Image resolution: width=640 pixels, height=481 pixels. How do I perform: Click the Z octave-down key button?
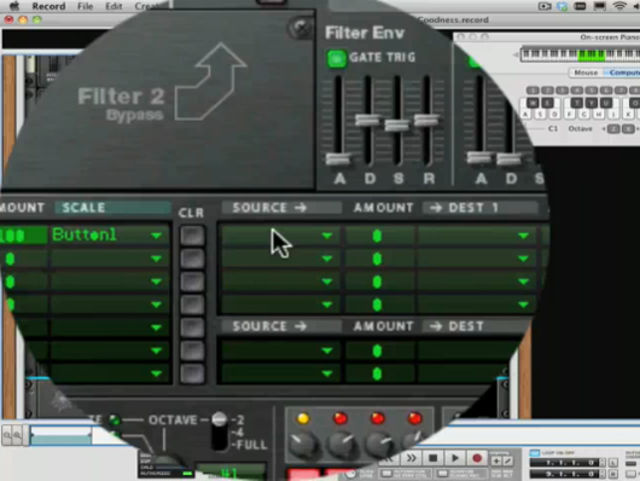pos(613,129)
